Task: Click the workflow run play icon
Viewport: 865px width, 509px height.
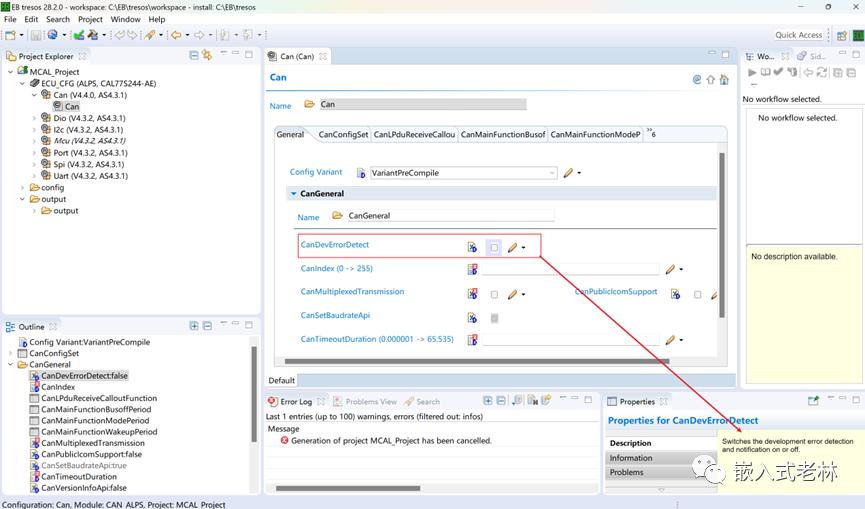Action: 751,72
